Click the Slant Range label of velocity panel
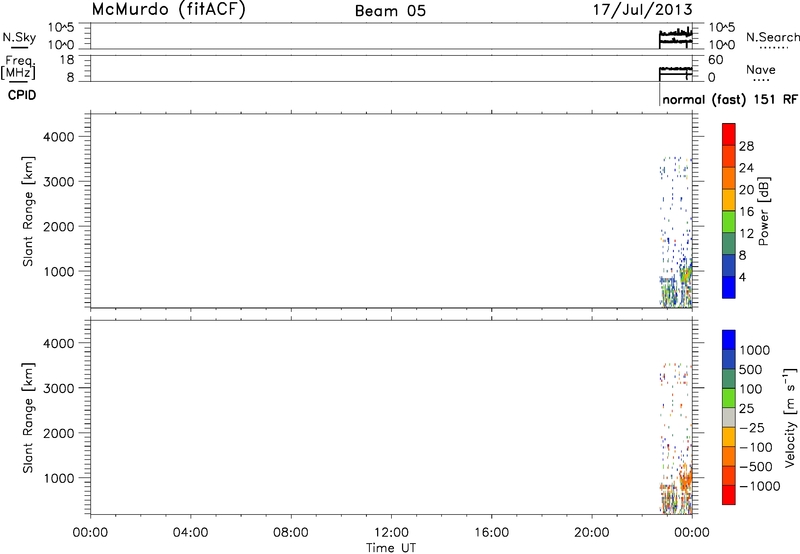This screenshot has height=554, width=800. (28, 418)
